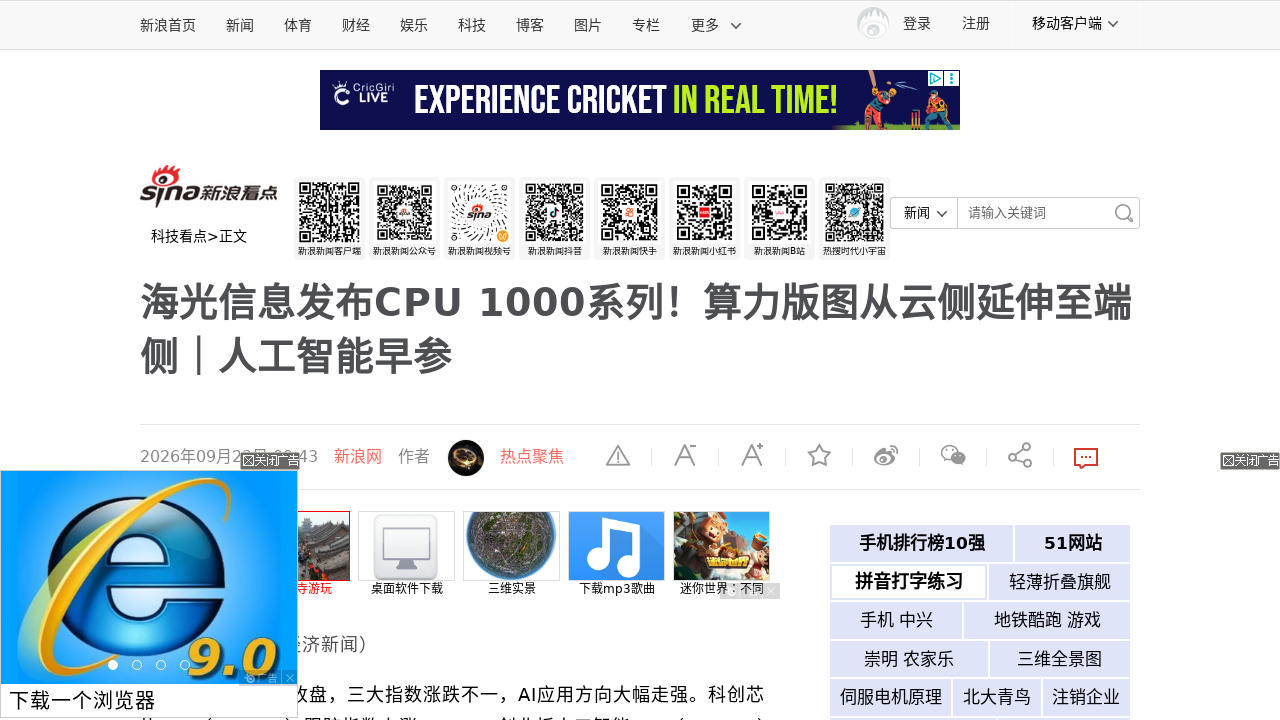The image size is (1280, 720).
Task: Click 关闭广告 at right edge
Action: (x=1250, y=461)
